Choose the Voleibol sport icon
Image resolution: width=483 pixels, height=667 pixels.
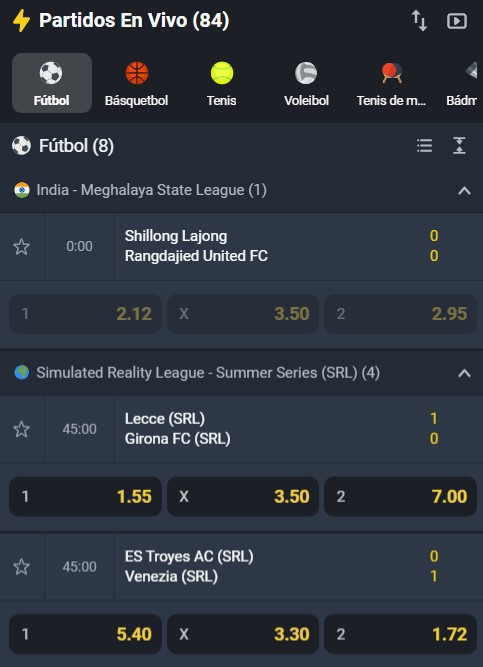tap(306, 73)
